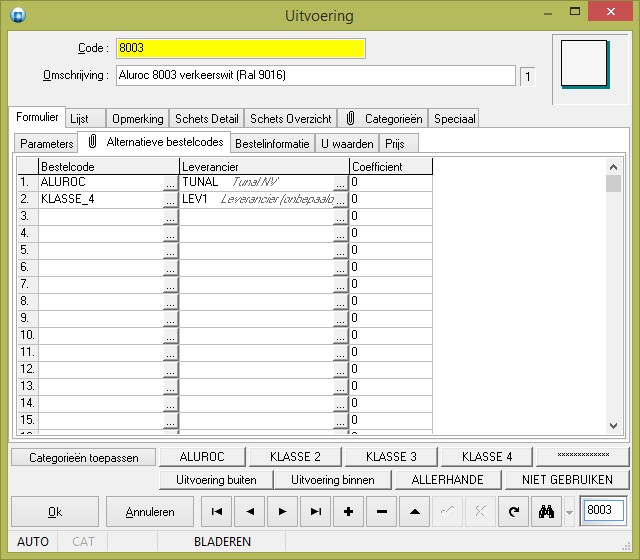Open Bestelcode lookup in row 5
This screenshot has width=640, height=560.
point(171,251)
